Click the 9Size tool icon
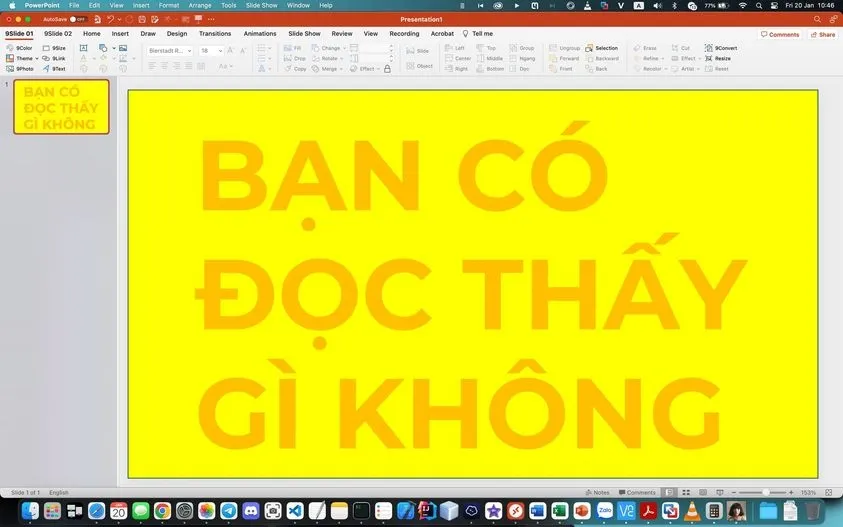The width and height of the screenshot is (843, 527). (x=47, y=48)
